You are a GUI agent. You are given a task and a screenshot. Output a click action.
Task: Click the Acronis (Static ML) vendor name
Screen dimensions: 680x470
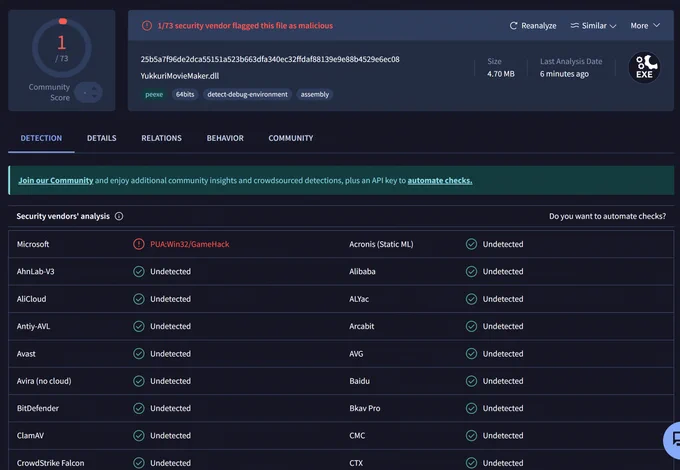point(381,244)
